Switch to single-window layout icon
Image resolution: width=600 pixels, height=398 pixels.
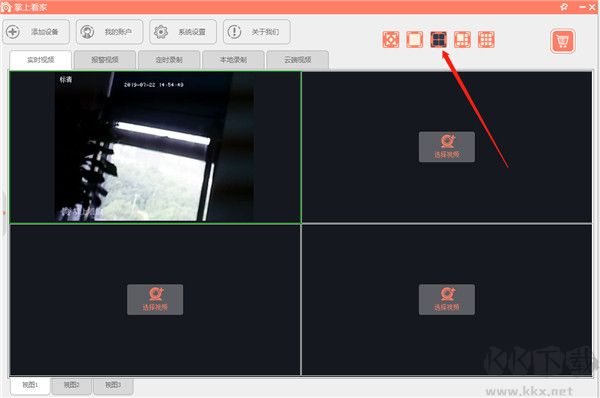pyautogui.click(x=414, y=39)
